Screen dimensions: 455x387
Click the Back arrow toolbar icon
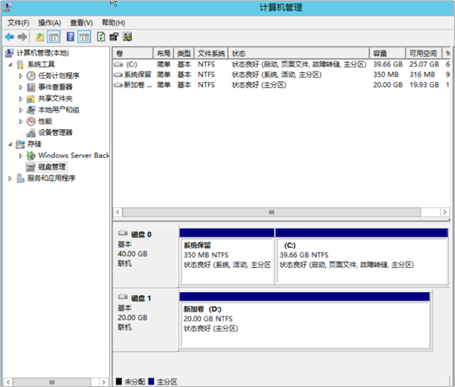point(9,37)
